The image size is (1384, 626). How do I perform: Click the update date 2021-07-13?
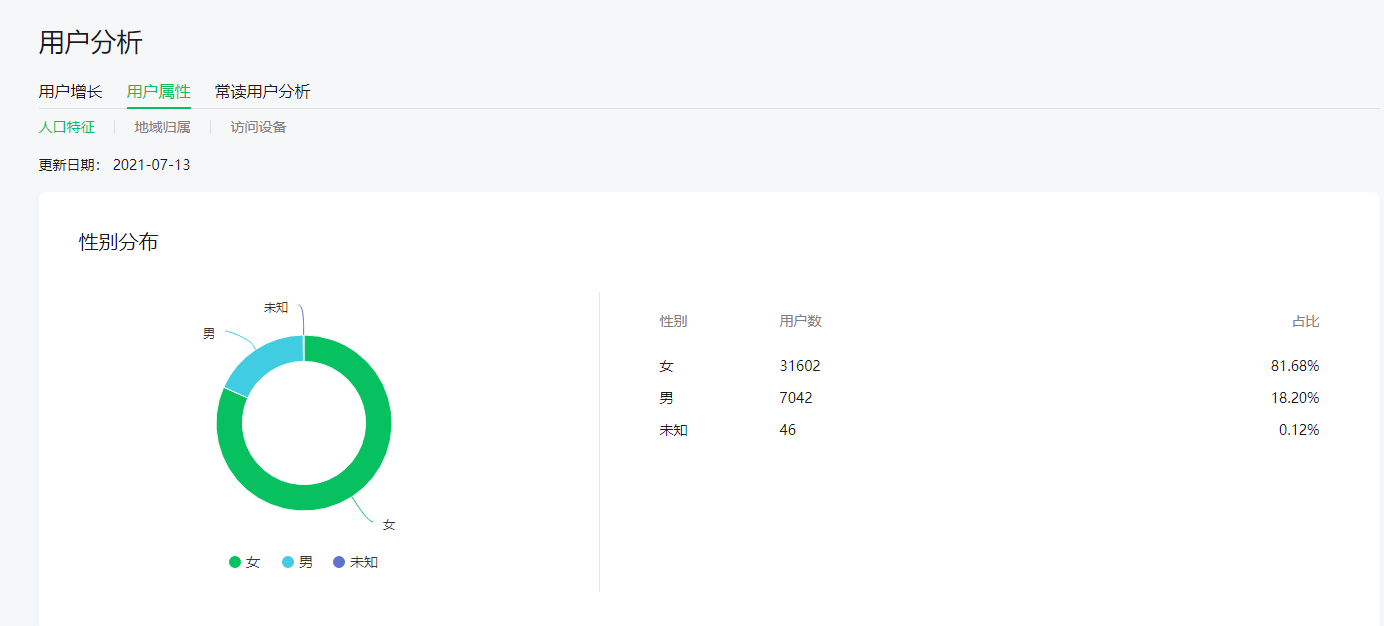point(152,165)
